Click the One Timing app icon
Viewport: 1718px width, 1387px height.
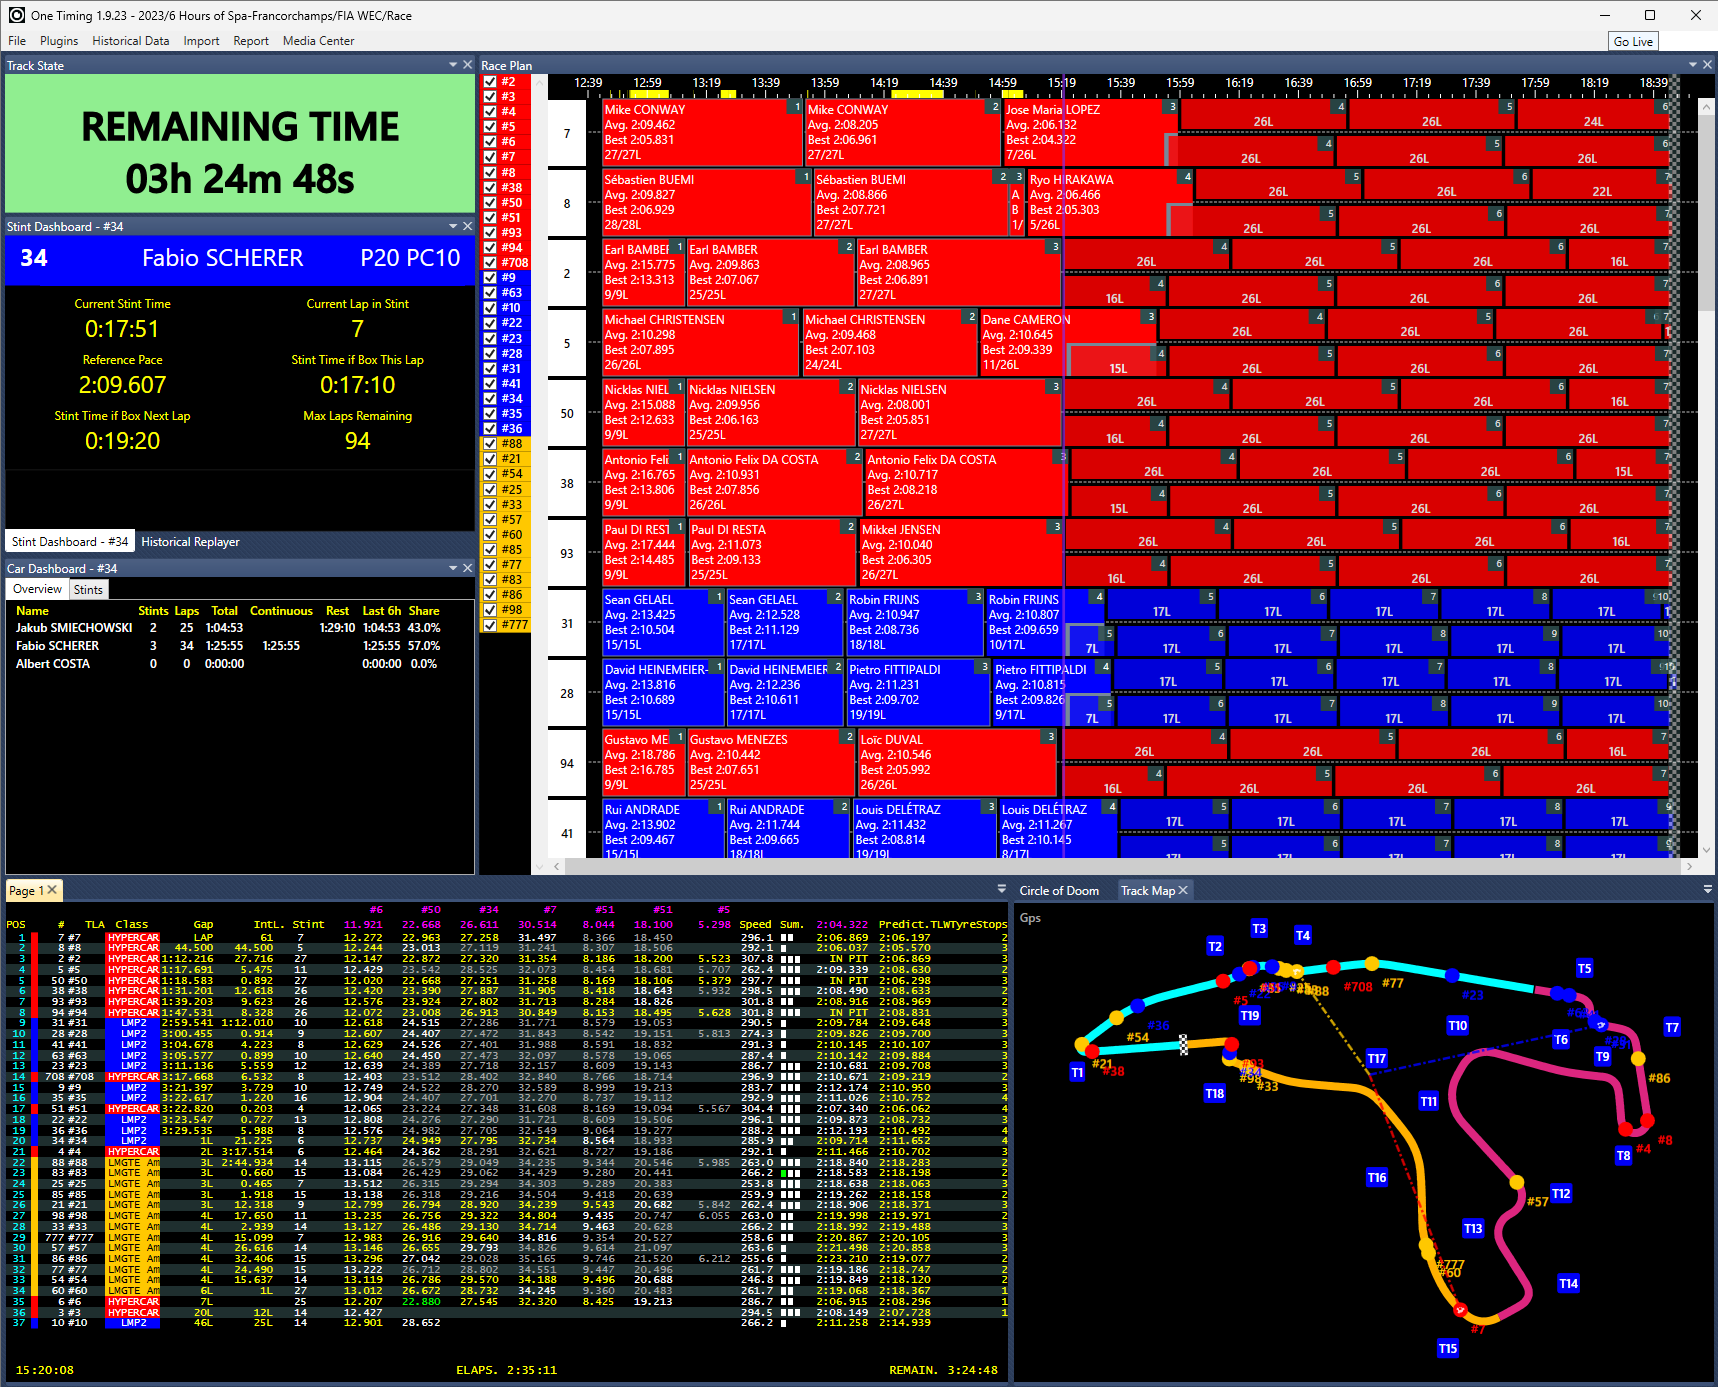pyautogui.click(x=16, y=15)
